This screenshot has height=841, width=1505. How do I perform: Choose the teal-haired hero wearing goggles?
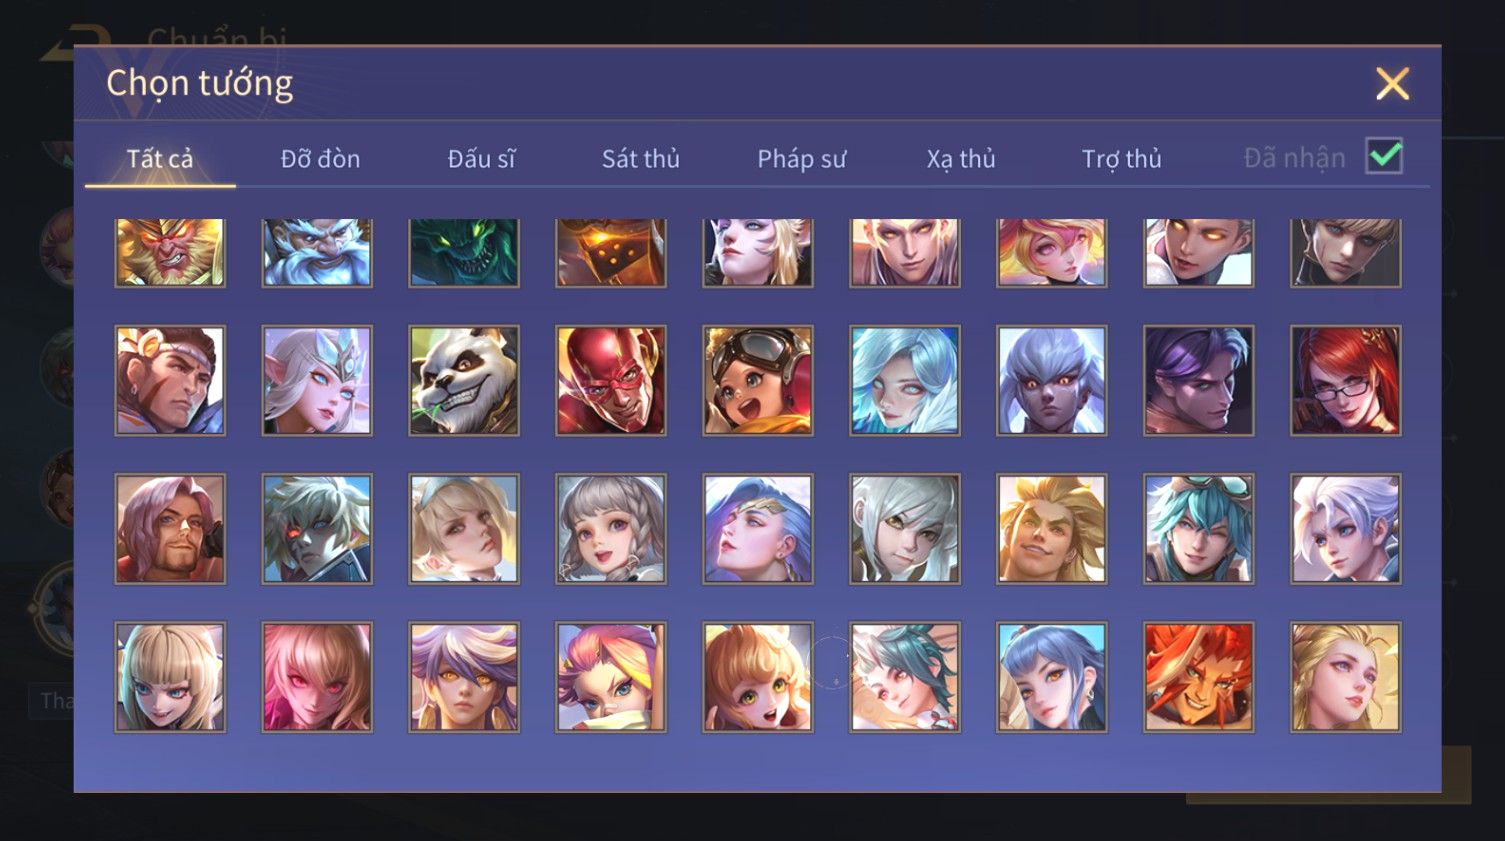1199,528
